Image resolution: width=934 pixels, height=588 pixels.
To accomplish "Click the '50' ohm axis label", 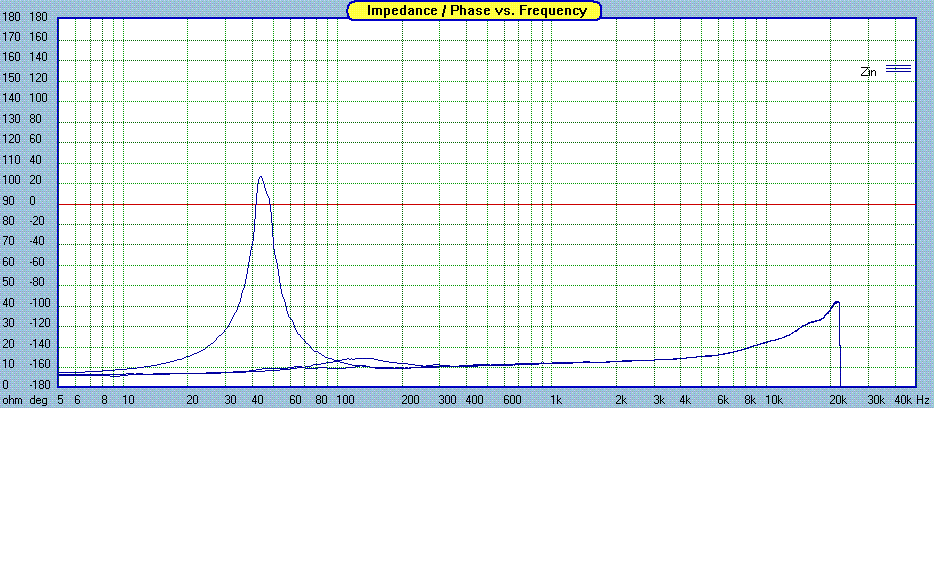I will point(8,282).
